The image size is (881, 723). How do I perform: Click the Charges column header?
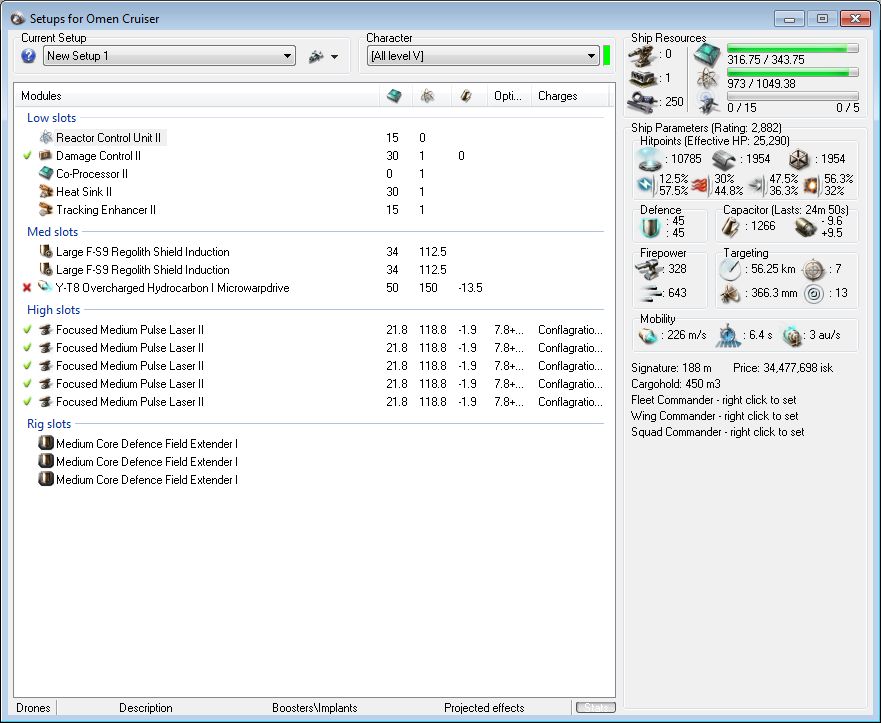[570, 96]
